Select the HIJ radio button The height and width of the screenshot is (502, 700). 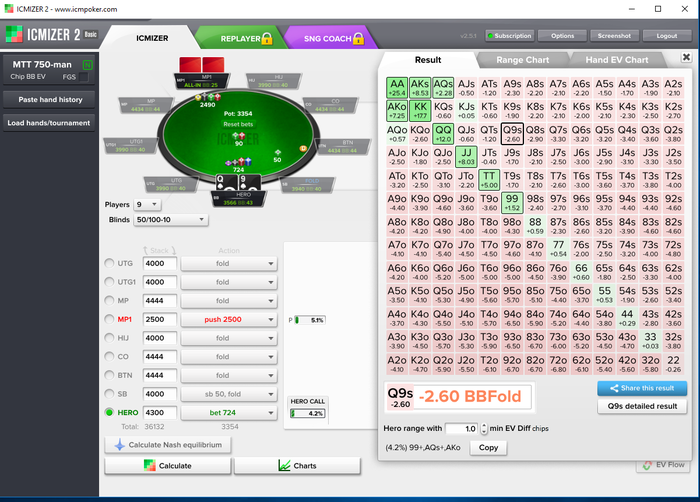[109, 338]
